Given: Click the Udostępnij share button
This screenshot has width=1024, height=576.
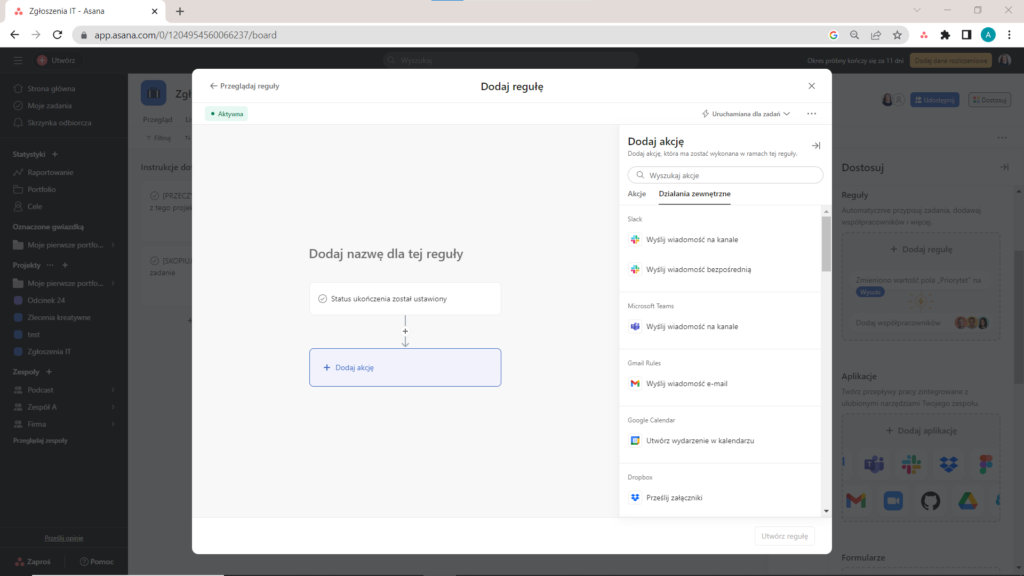Looking at the screenshot, I should pyautogui.click(x=935, y=100).
